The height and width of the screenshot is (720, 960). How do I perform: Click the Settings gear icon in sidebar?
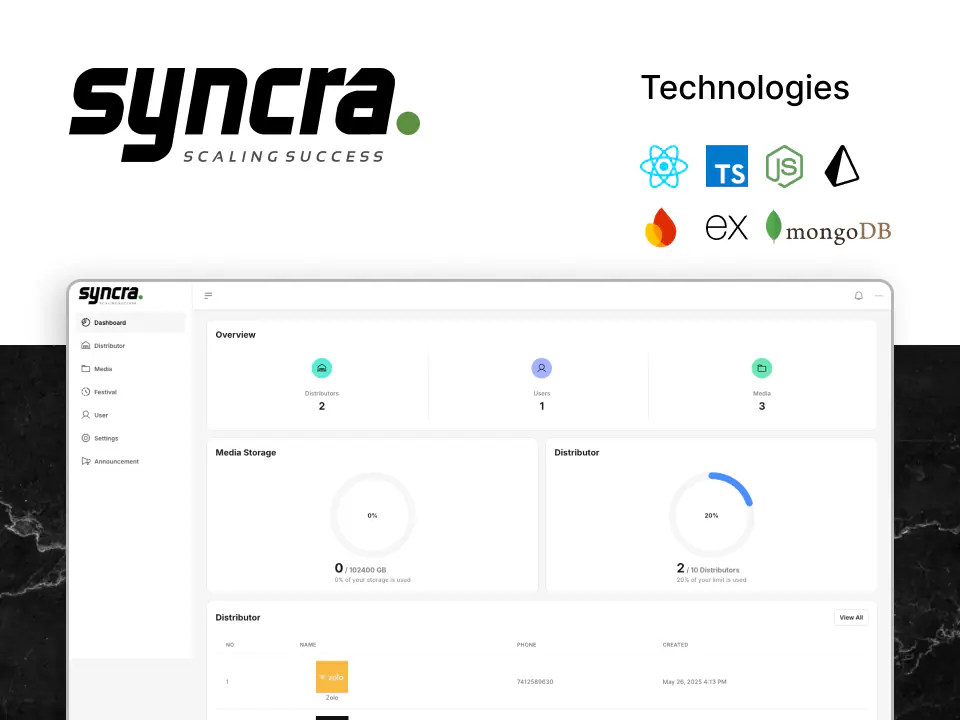tap(86, 438)
